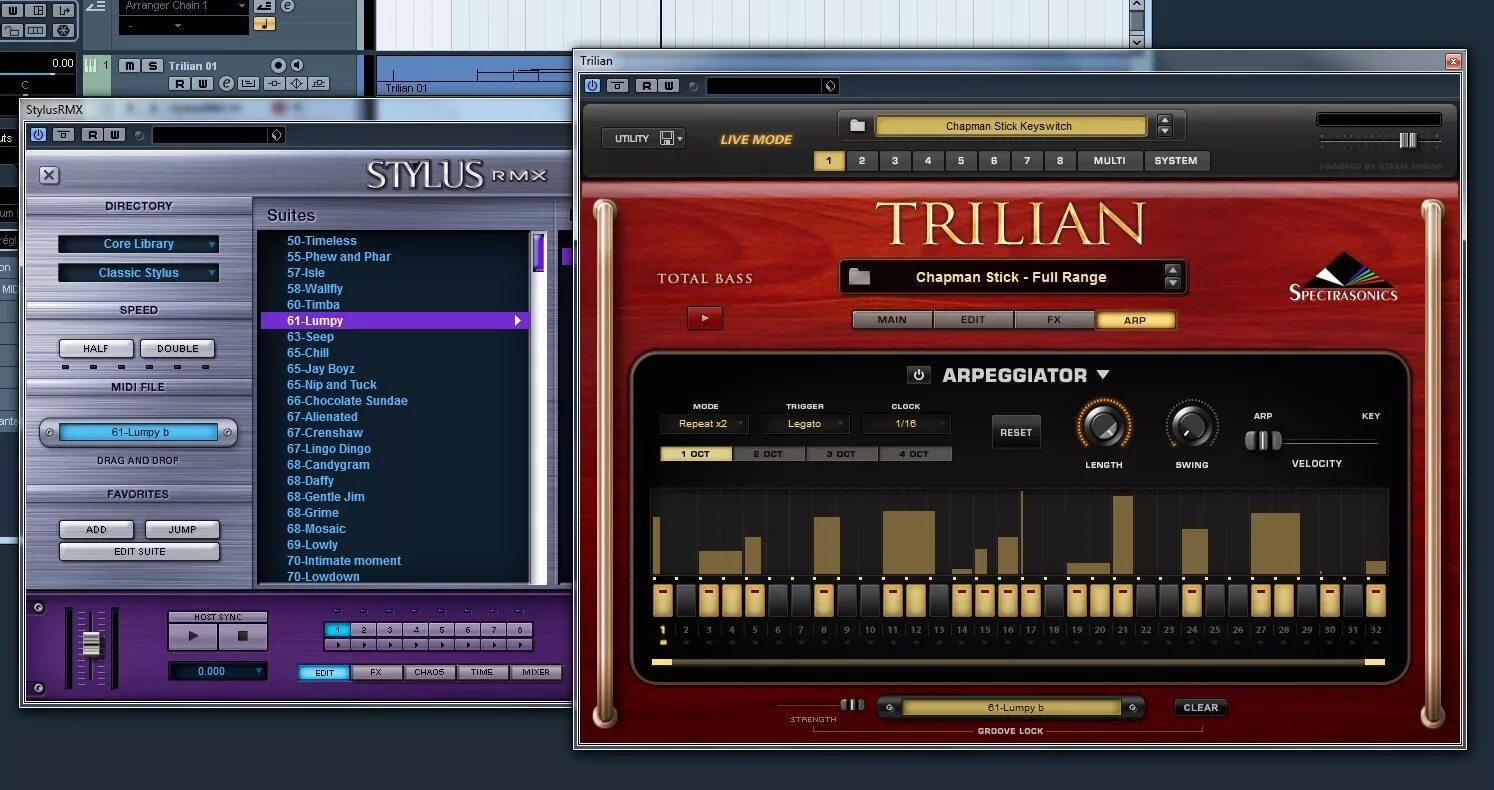Click the right arrow of the Groove Lock field
The height and width of the screenshot is (790, 1494).
click(1132, 708)
